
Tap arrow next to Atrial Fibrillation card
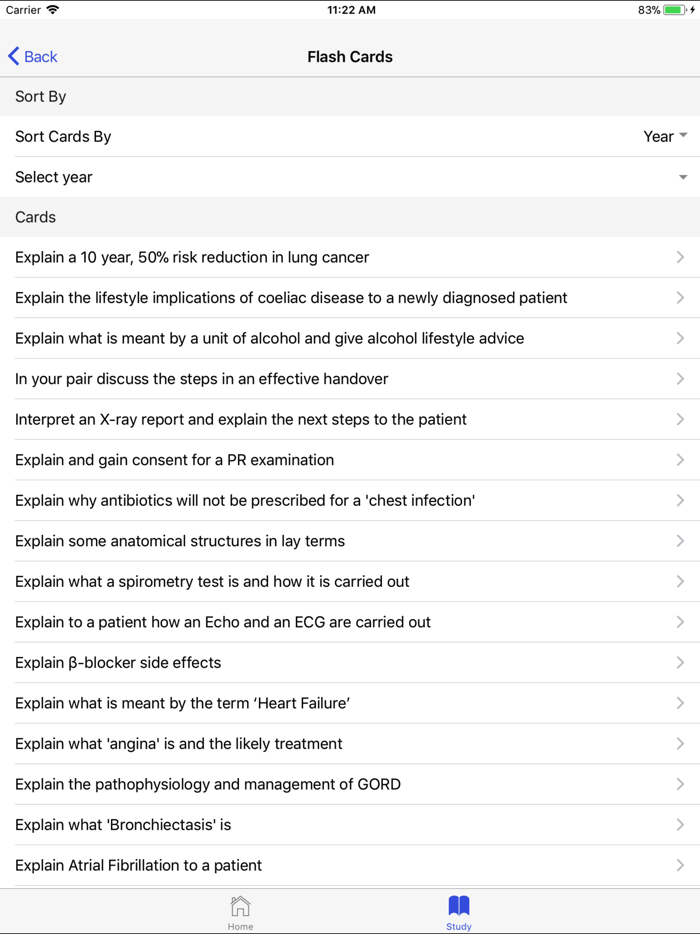(x=680, y=865)
